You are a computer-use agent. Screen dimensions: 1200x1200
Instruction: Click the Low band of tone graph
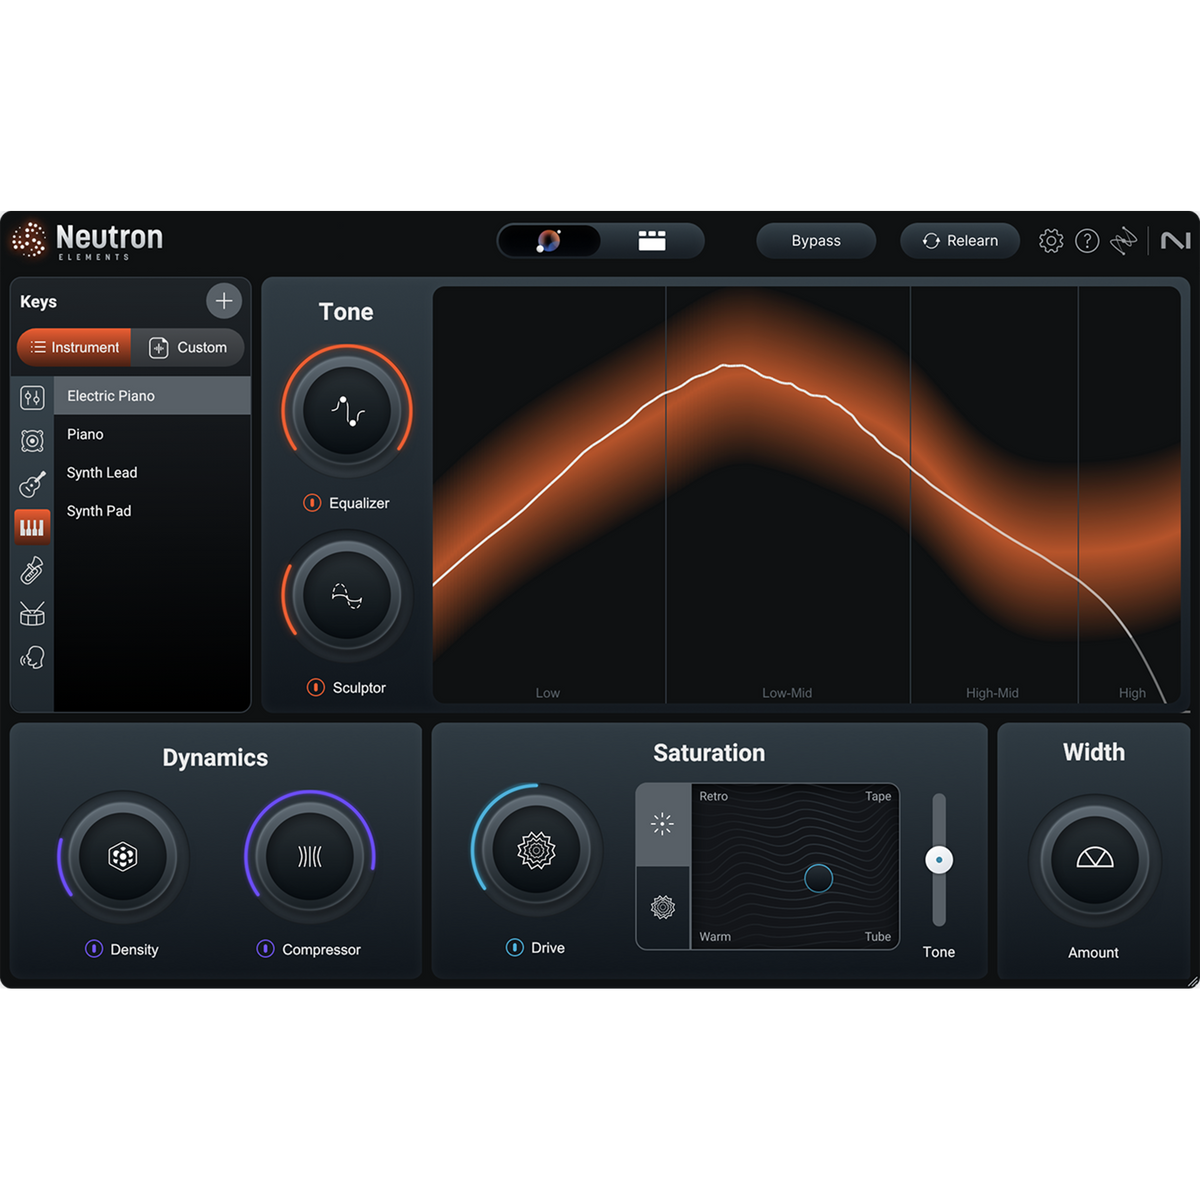click(549, 495)
